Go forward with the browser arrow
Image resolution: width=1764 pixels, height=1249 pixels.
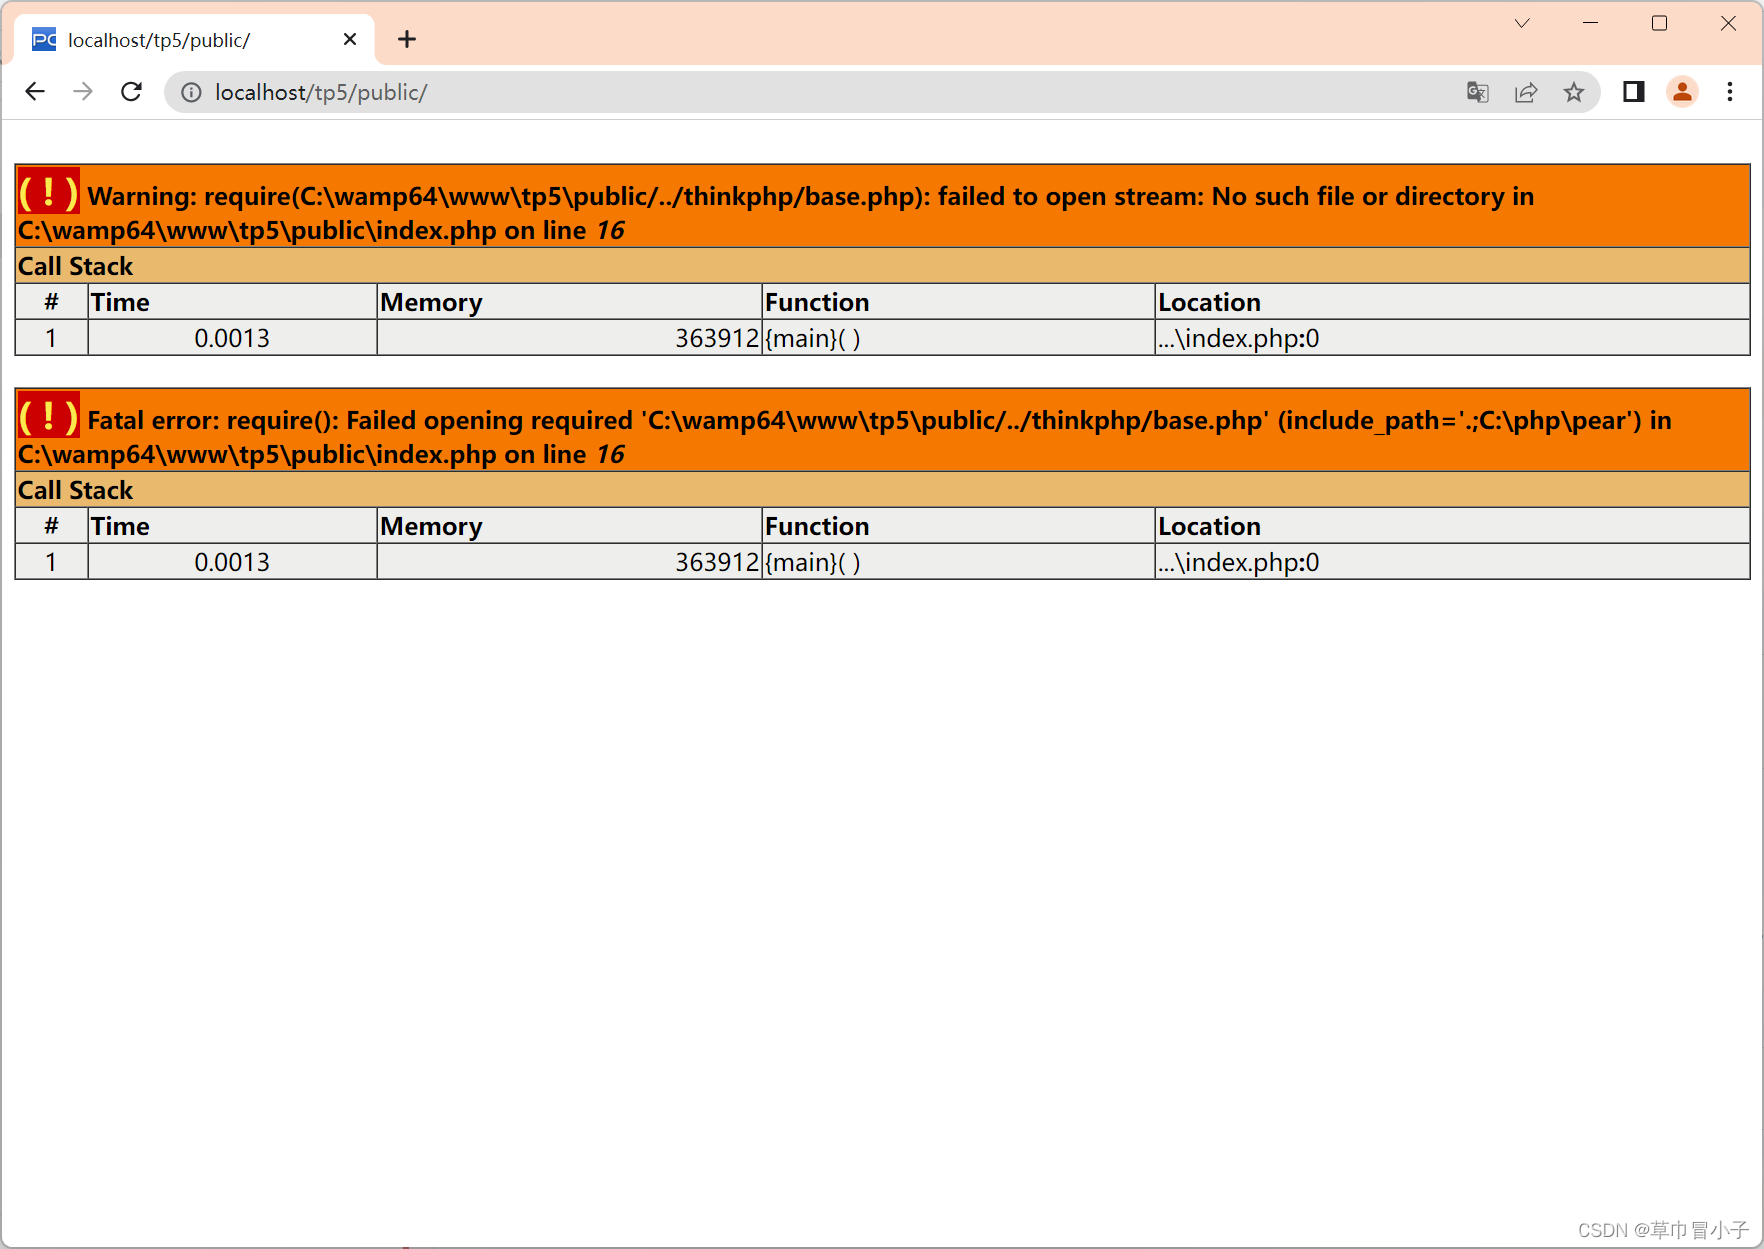click(x=83, y=92)
